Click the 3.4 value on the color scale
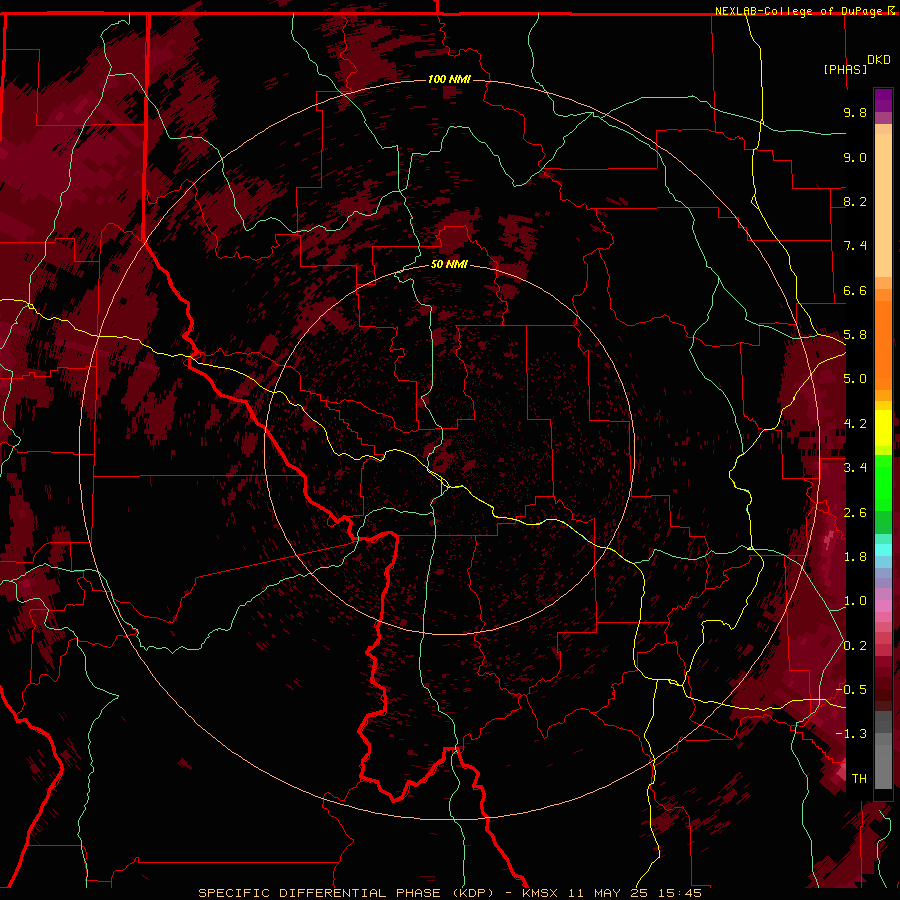 (x=855, y=468)
